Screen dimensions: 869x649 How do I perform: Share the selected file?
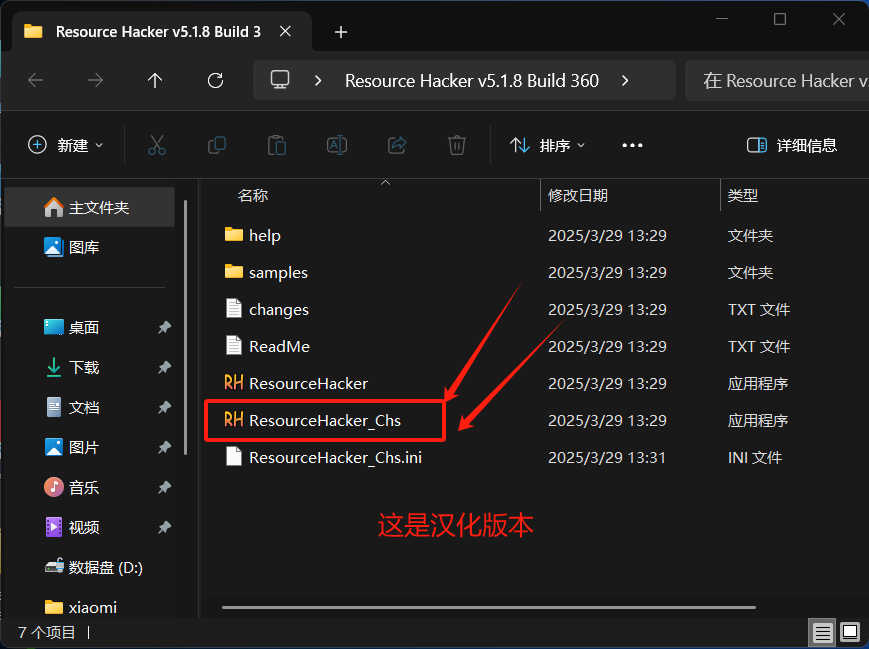(x=397, y=145)
